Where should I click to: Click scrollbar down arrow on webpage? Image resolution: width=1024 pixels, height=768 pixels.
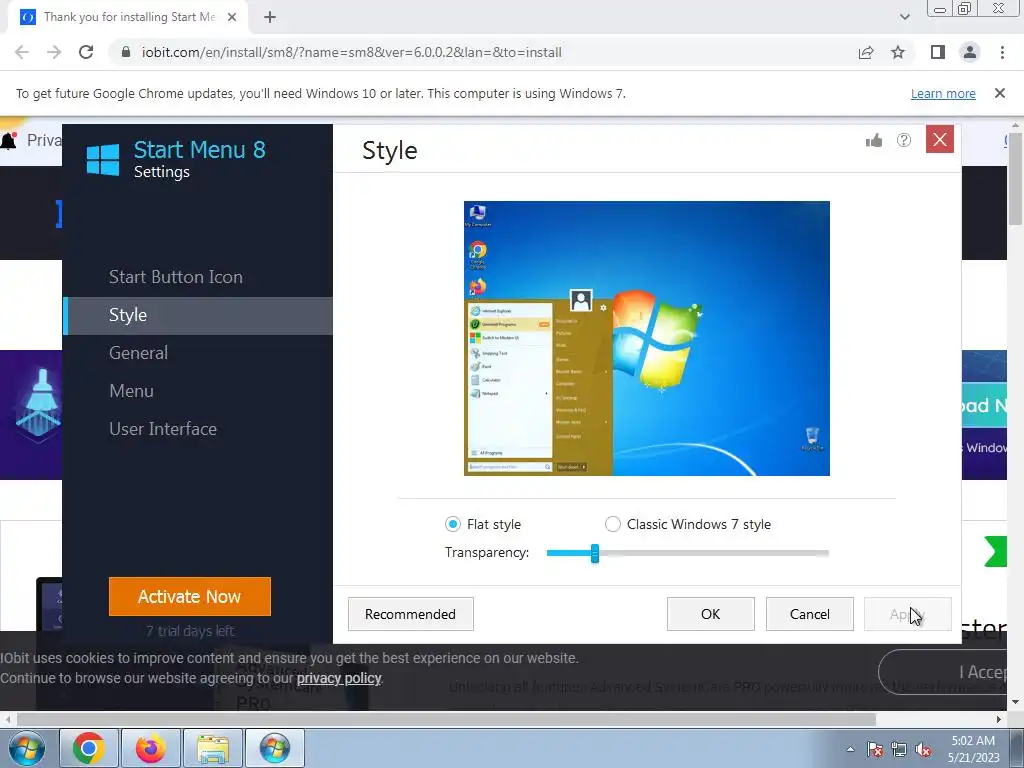click(1016, 703)
